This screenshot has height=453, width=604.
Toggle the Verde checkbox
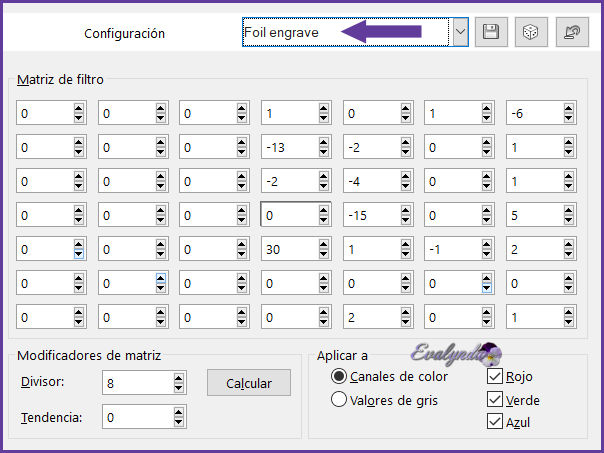[494, 399]
